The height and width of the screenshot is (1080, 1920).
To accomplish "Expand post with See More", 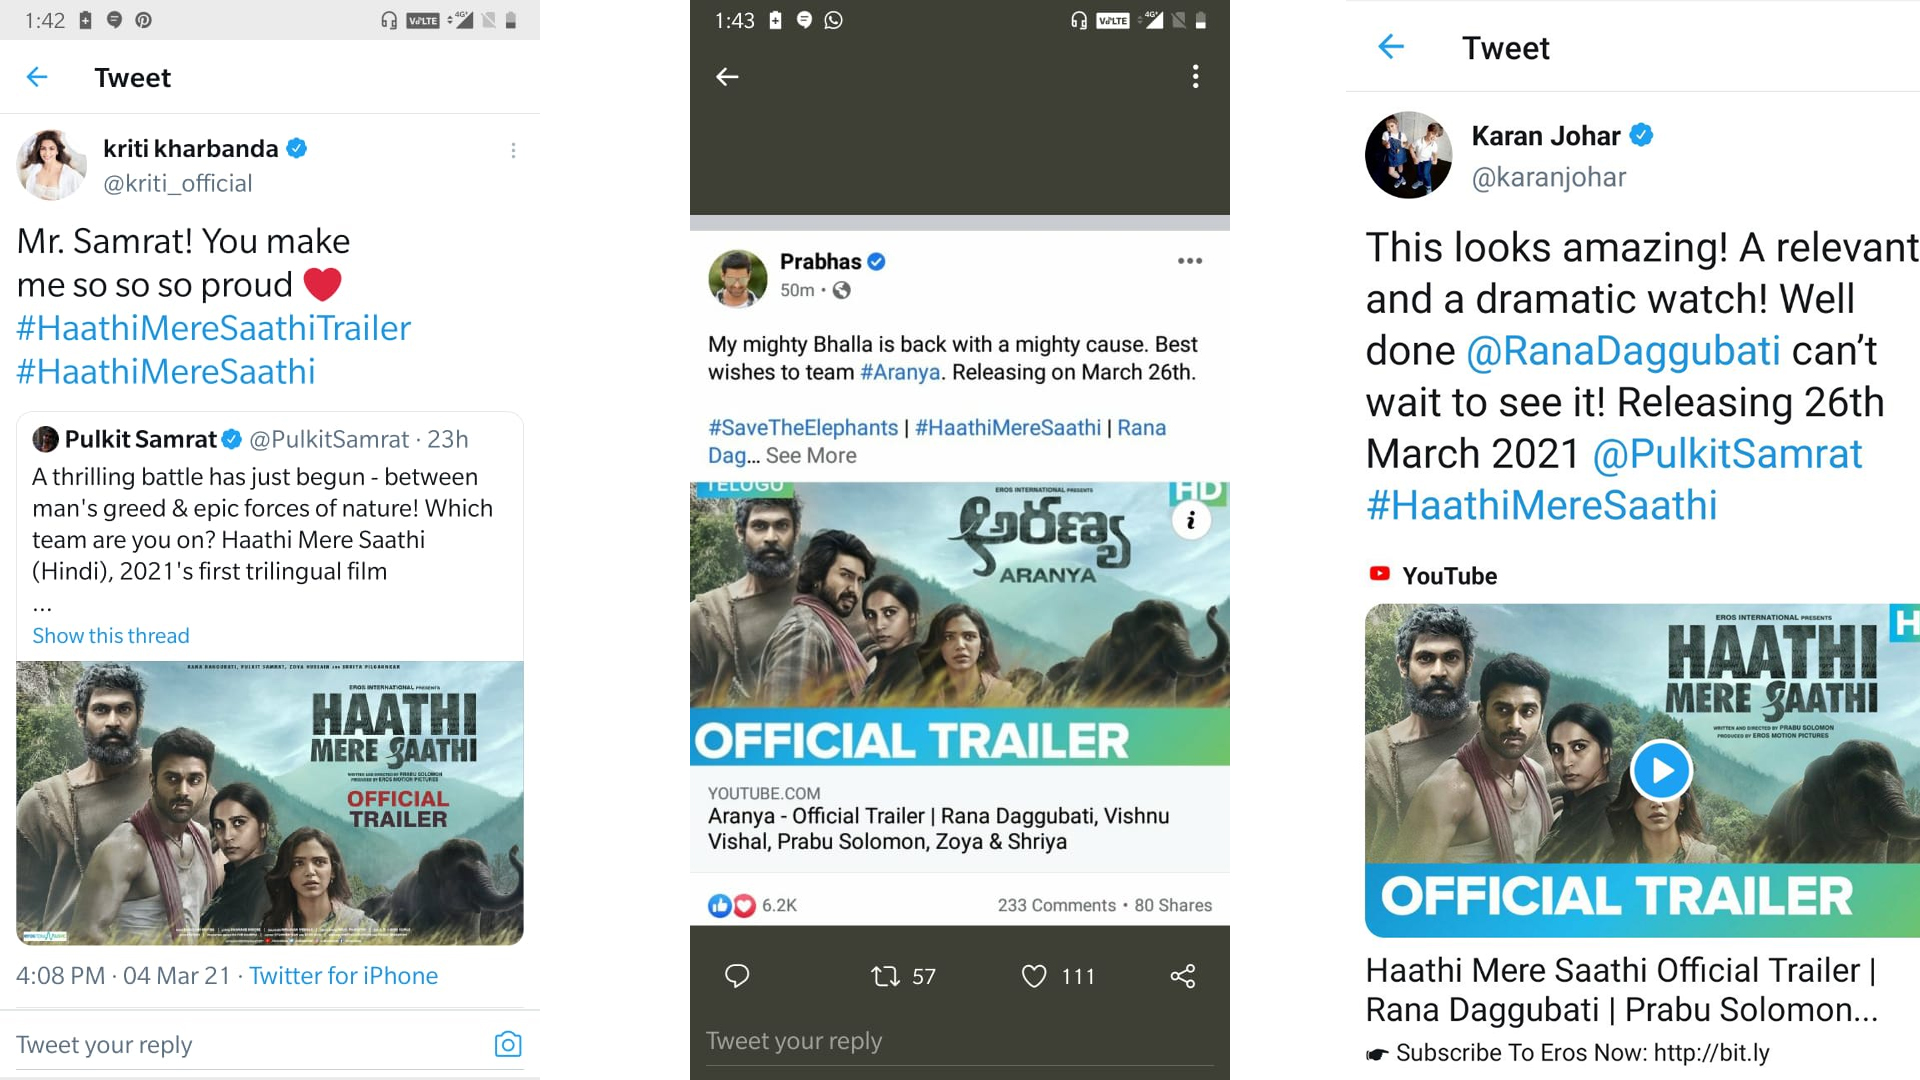I will 811,456.
